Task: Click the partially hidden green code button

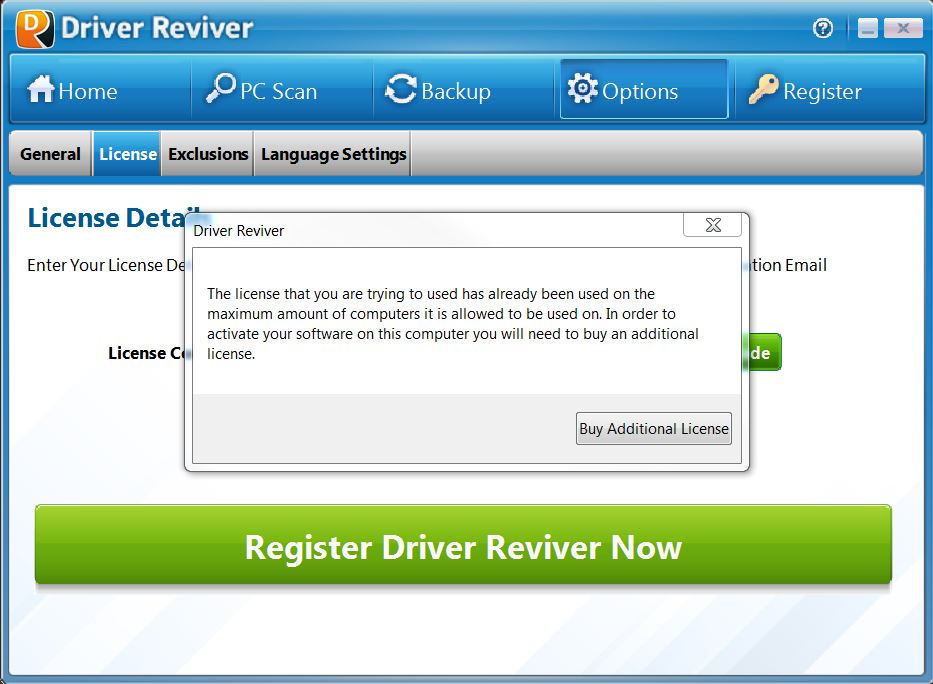Action: coord(763,352)
